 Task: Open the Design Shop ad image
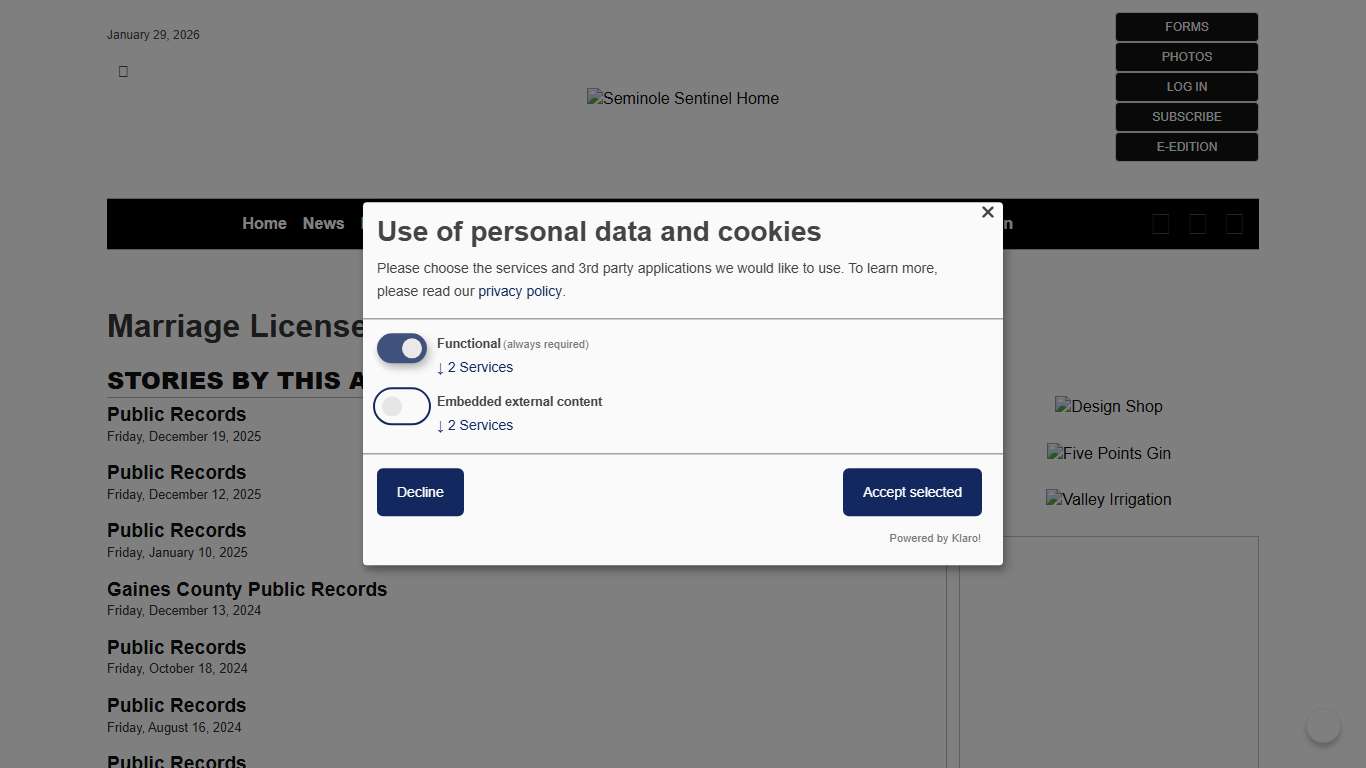(x=1108, y=407)
